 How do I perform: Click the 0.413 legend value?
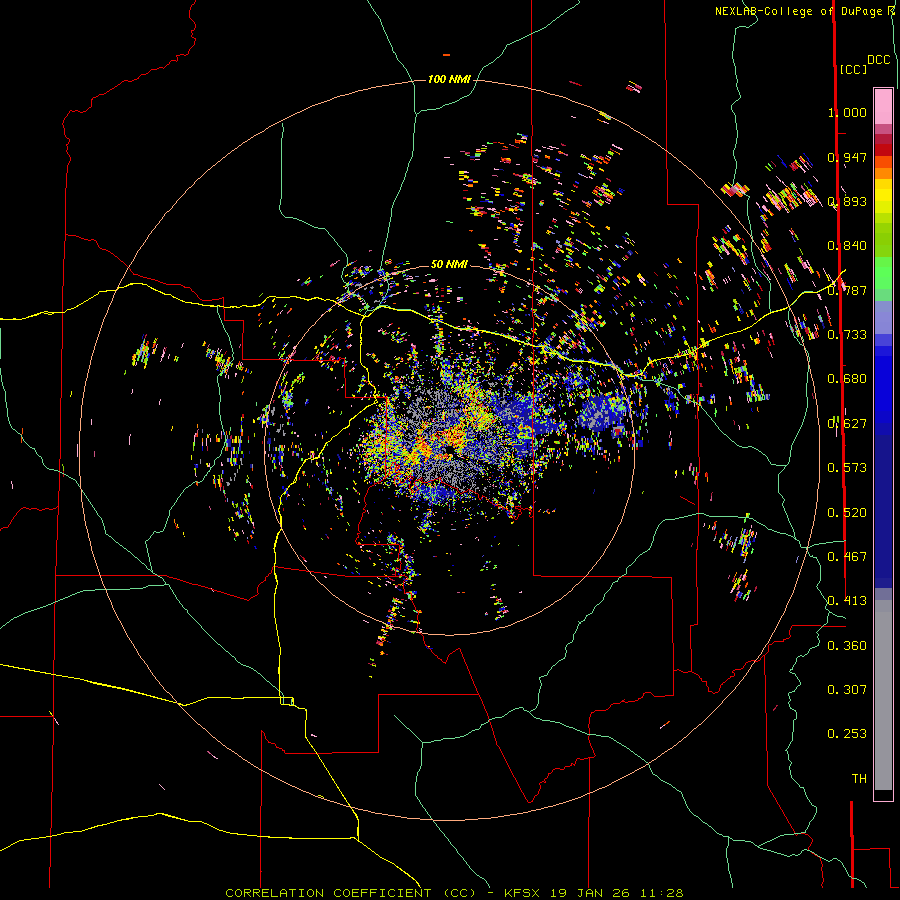click(847, 601)
